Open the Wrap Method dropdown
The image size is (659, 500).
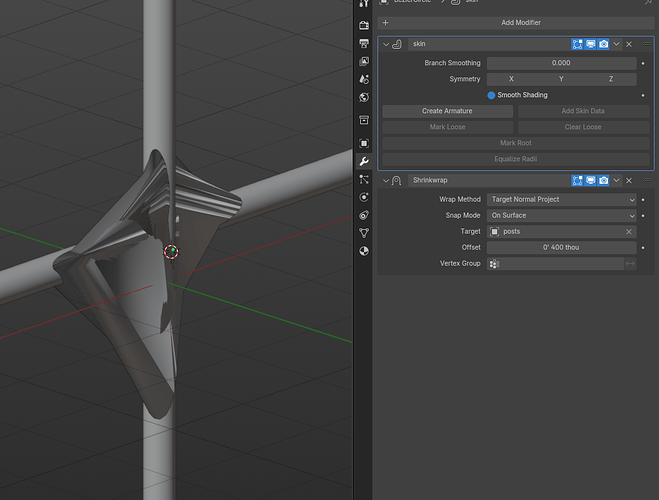(x=561, y=200)
